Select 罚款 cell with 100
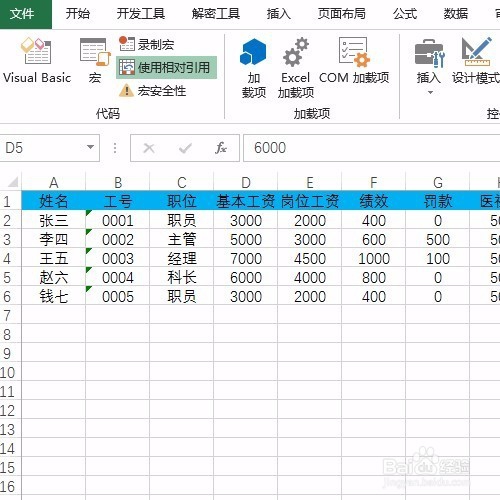 (x=438, y=258)
